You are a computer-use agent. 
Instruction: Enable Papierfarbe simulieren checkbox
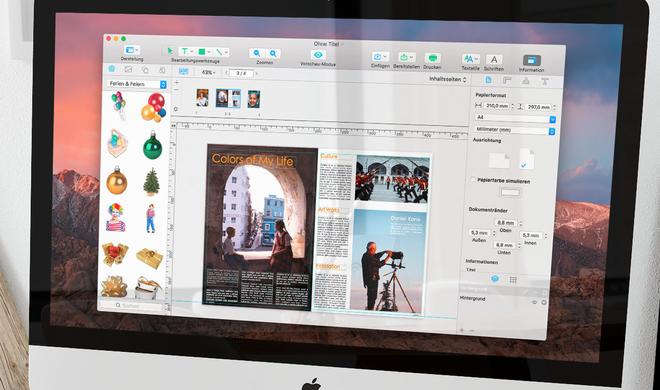(473, 179)
